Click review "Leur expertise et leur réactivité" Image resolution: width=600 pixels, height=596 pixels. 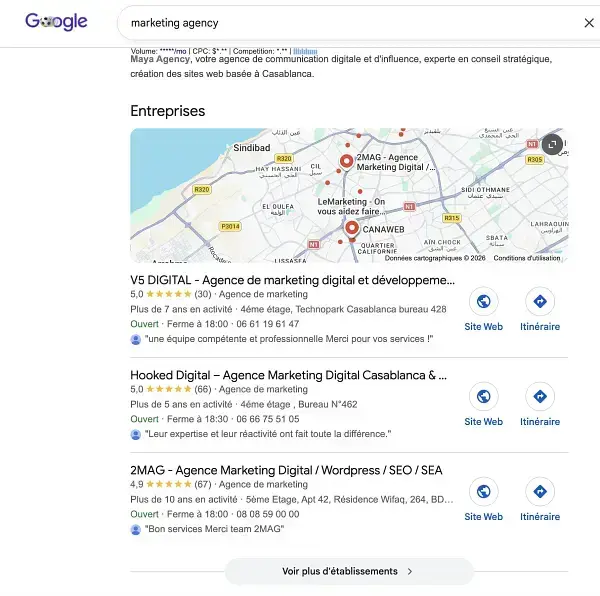[x=268, y=434]
